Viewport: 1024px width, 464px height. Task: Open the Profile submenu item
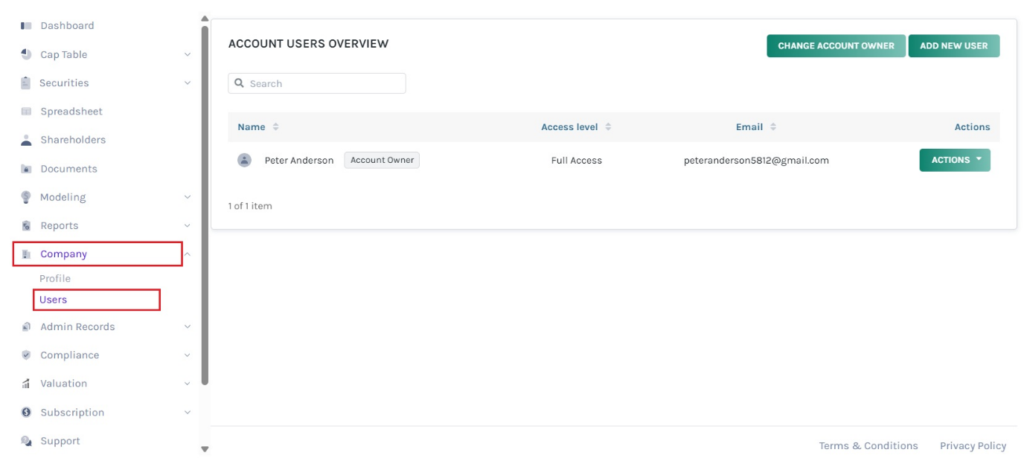pyautogui.click(x=55, y=278)
